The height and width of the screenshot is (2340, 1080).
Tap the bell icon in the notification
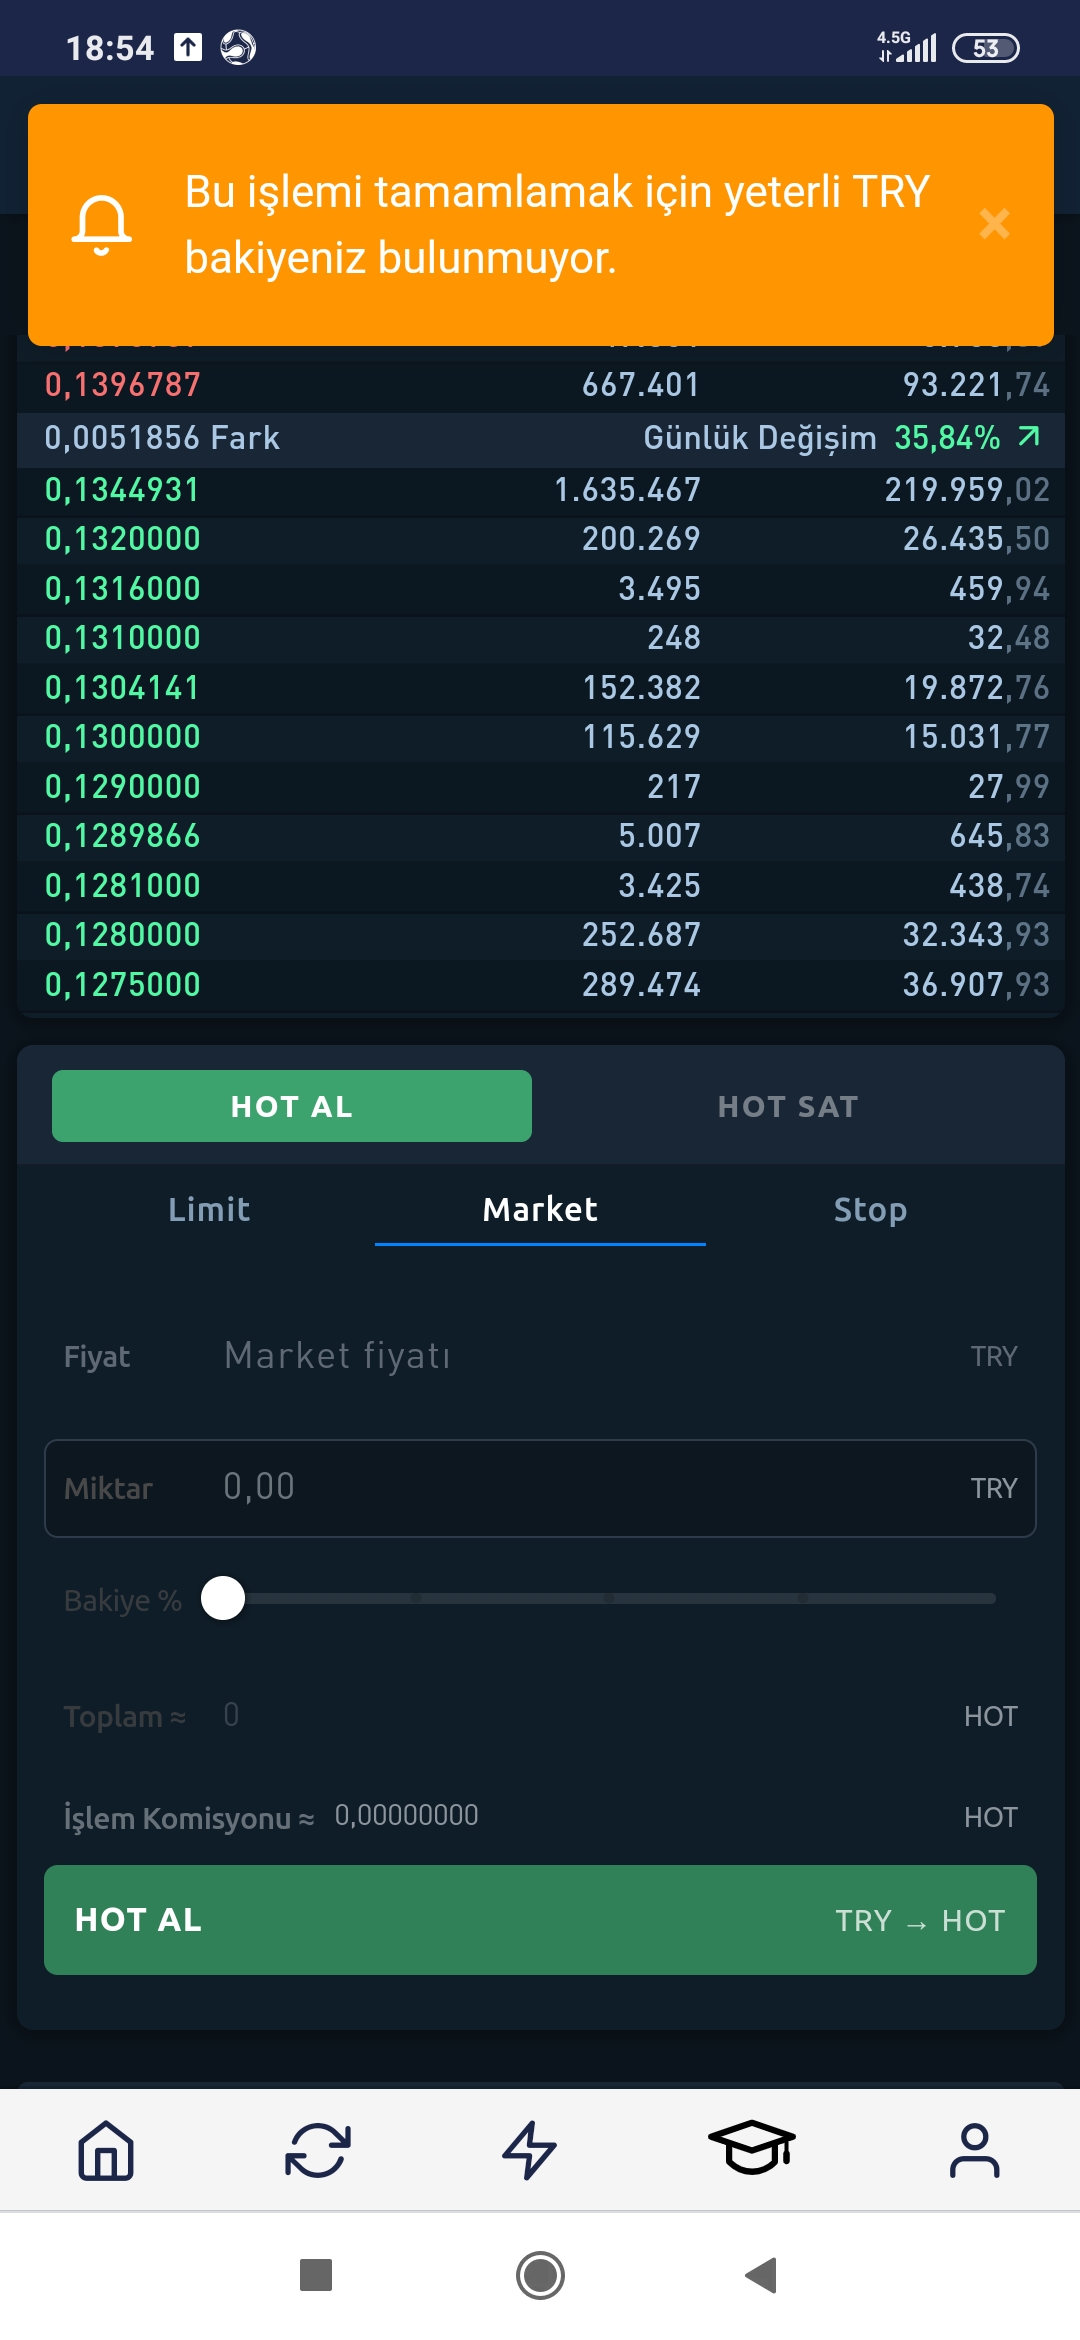click(x=102, y=225)
